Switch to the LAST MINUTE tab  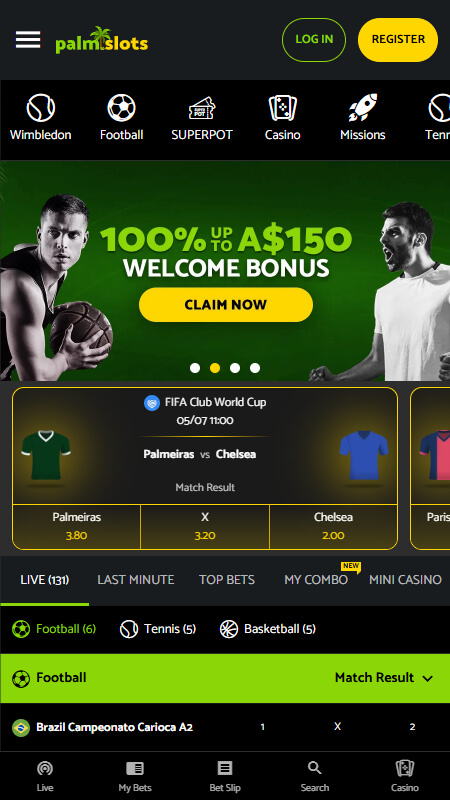pos(136,580)
